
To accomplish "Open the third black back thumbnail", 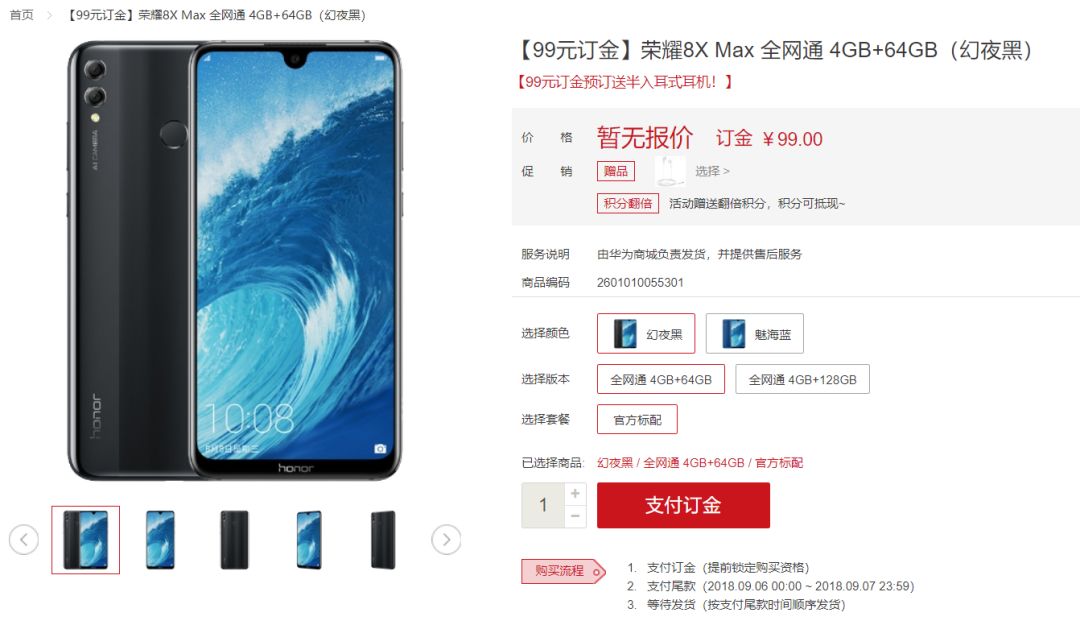I will click(x=234, y=540).
